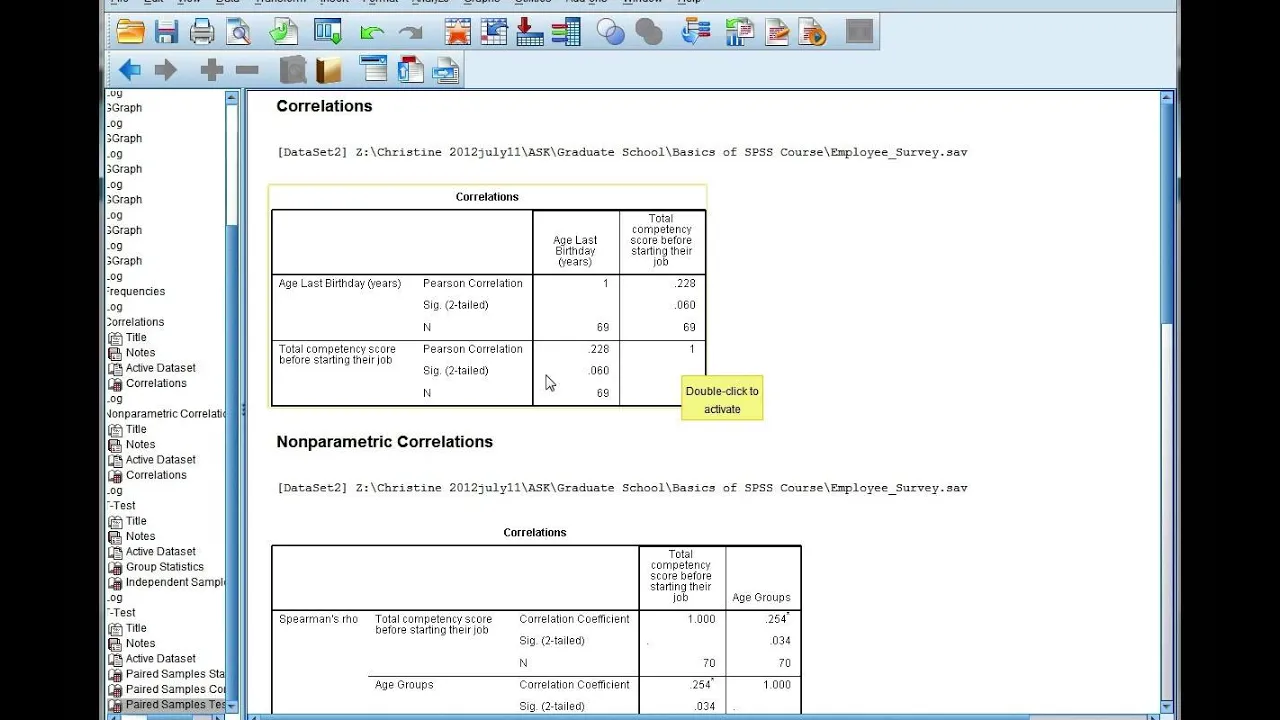The image size is (1280, 720).
Task: Print the output using the printer icon
Action: pyautogui.click(x=202, y=32)
